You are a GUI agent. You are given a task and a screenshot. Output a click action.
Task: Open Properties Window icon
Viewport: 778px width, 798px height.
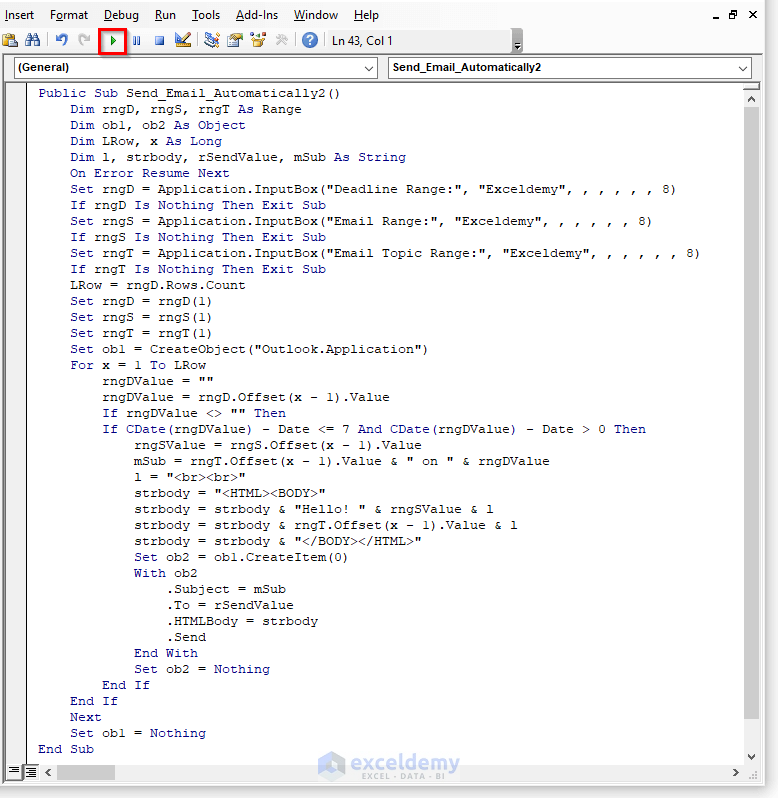pyautogui.click(x=235, y=40)
